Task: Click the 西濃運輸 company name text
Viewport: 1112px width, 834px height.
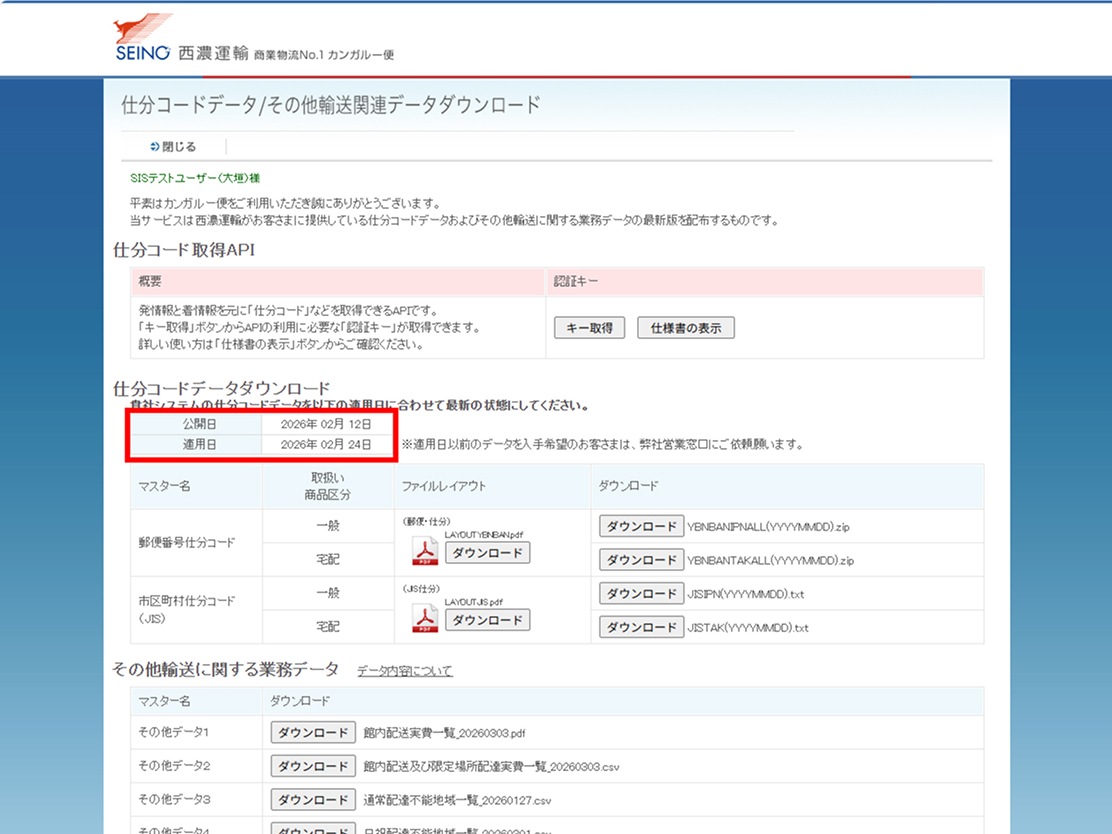Action: coord(213,53)
